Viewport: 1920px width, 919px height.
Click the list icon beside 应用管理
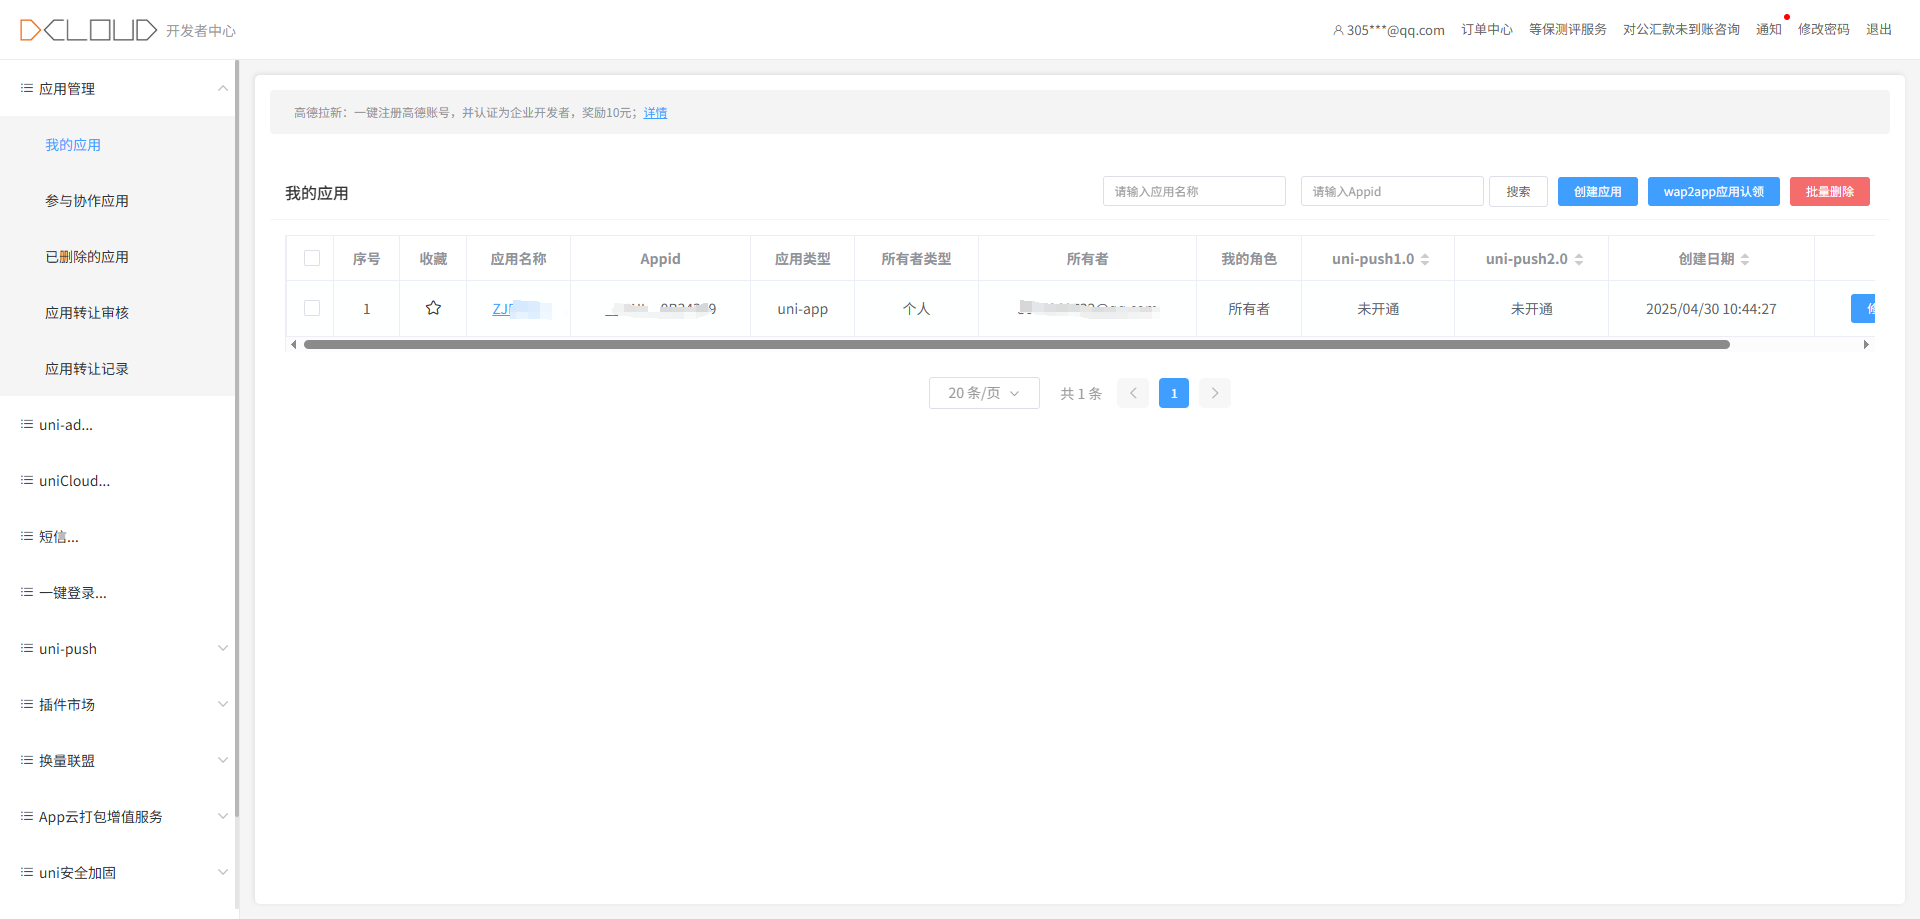tap(27, 88)
